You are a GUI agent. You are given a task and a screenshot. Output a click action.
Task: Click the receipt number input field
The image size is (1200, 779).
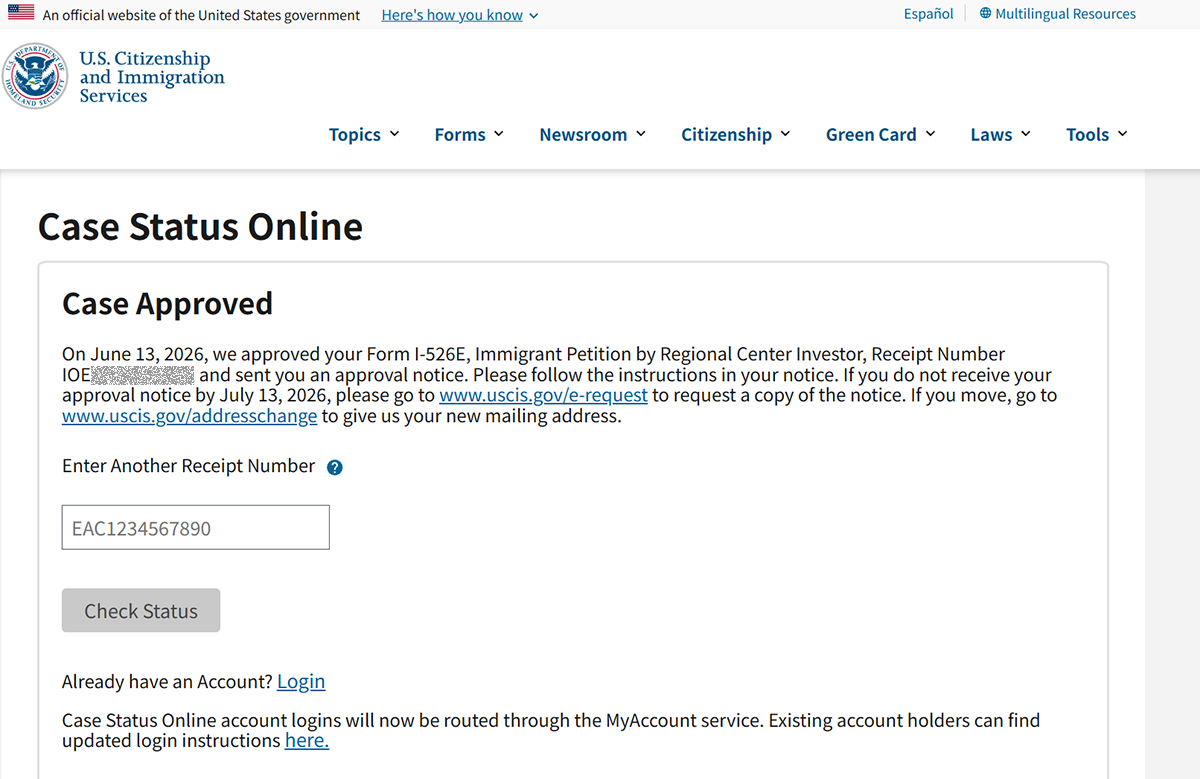click(x=196, y=527)
